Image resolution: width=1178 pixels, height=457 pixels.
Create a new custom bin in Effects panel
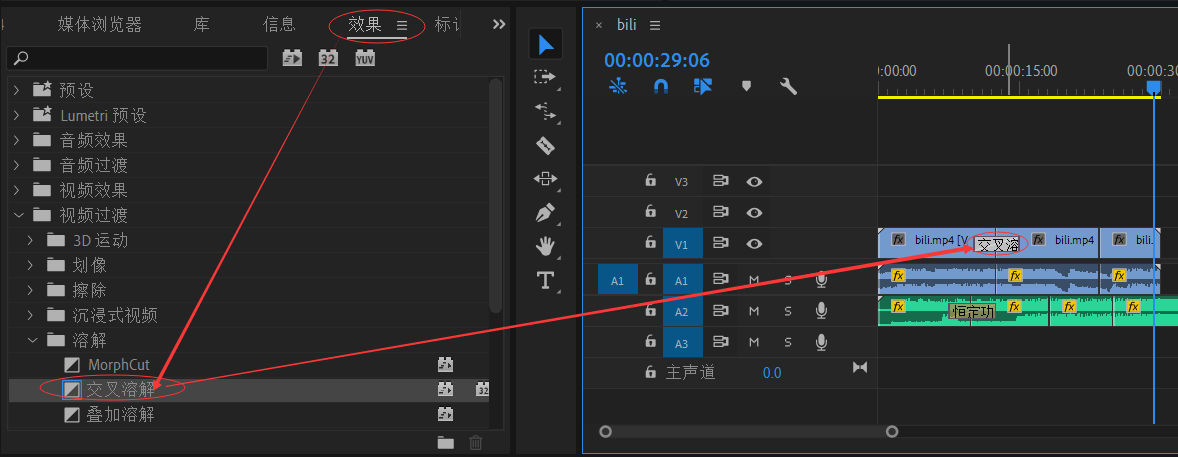click(446, 443)
